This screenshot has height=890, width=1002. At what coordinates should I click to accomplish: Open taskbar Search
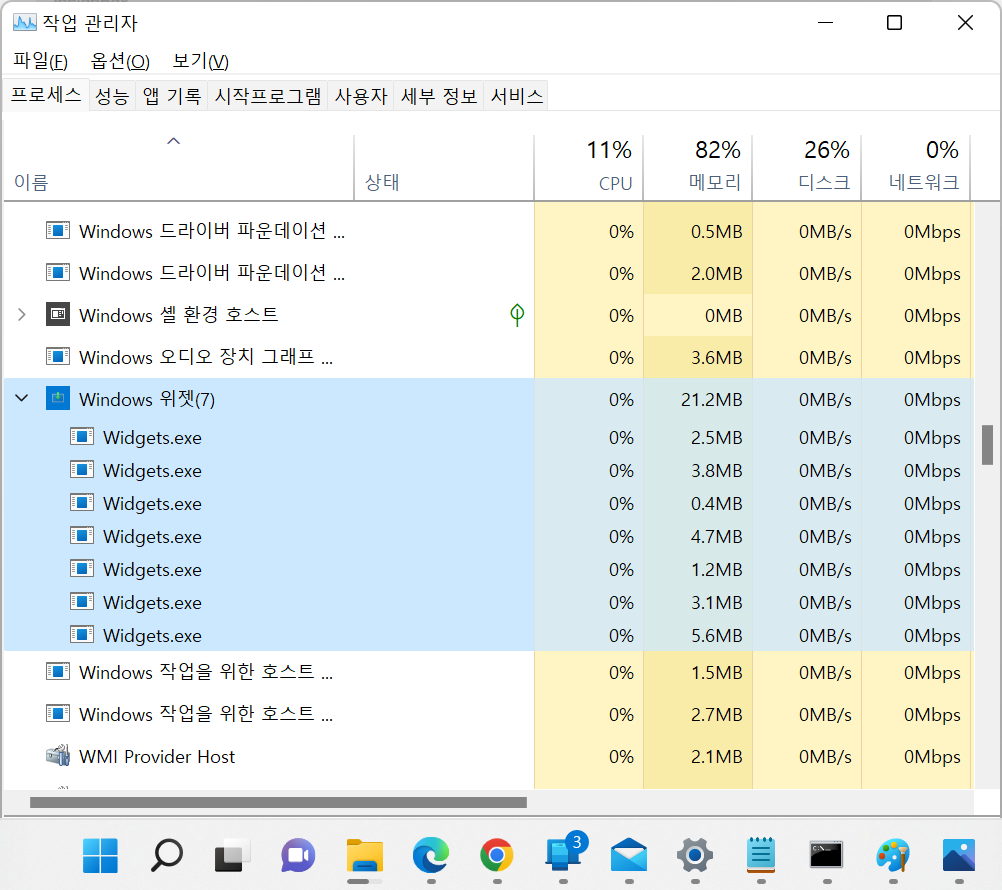pos(167,855)
